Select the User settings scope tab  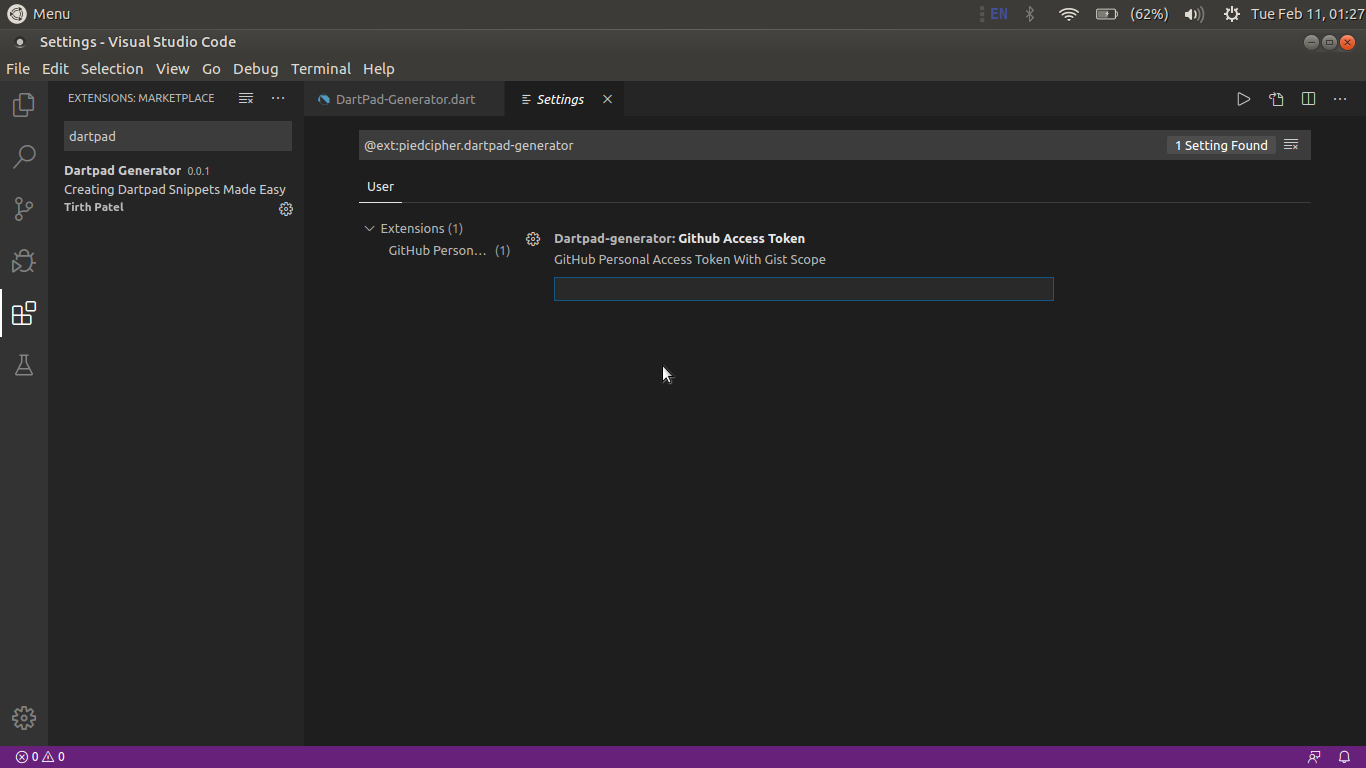click(380, 187)
